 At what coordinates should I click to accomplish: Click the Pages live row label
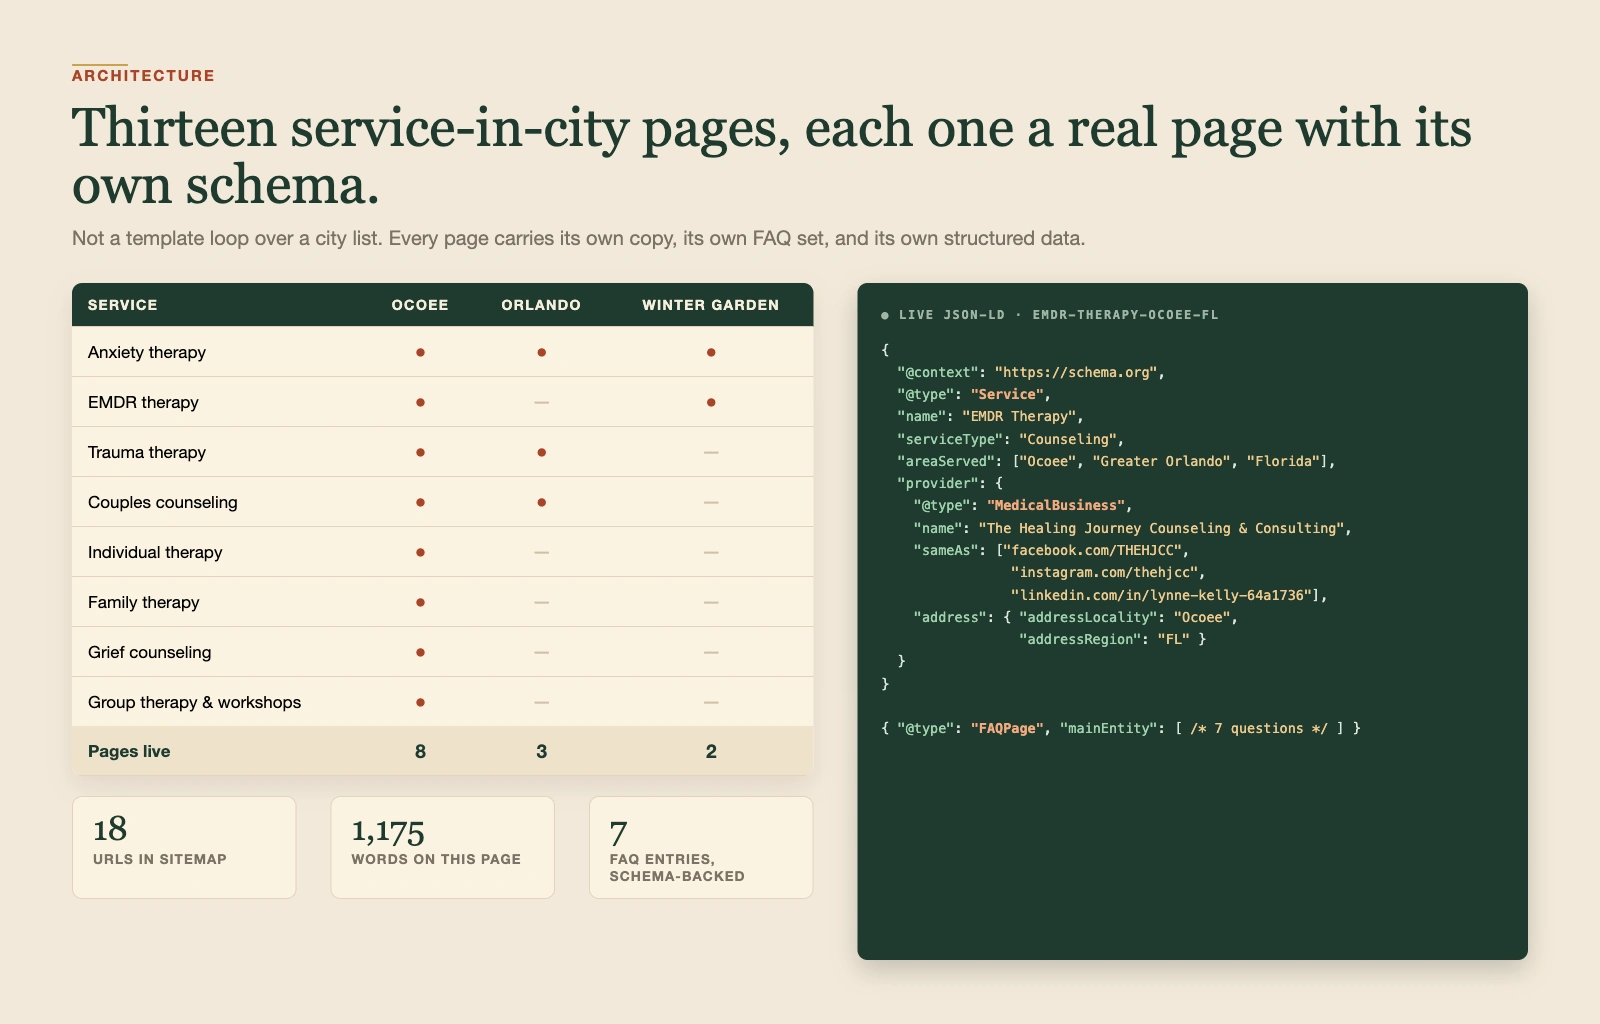click(x=129, y=751)
